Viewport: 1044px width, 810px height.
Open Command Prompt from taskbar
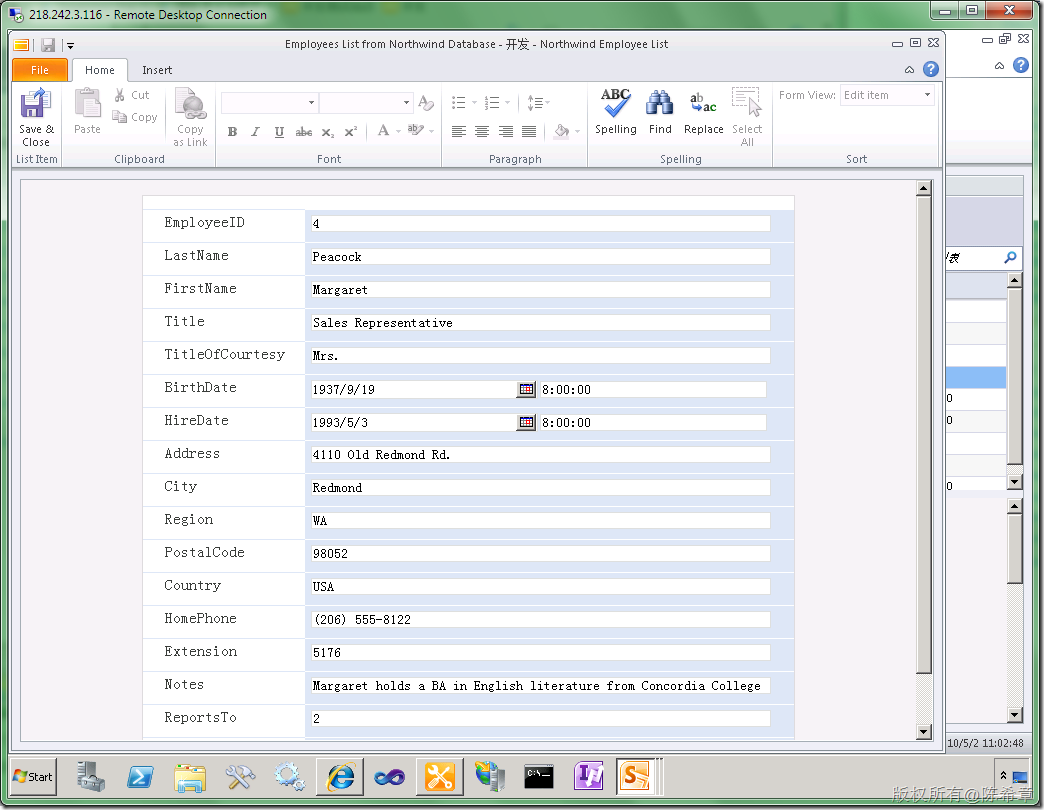click(x=539, y=777)
